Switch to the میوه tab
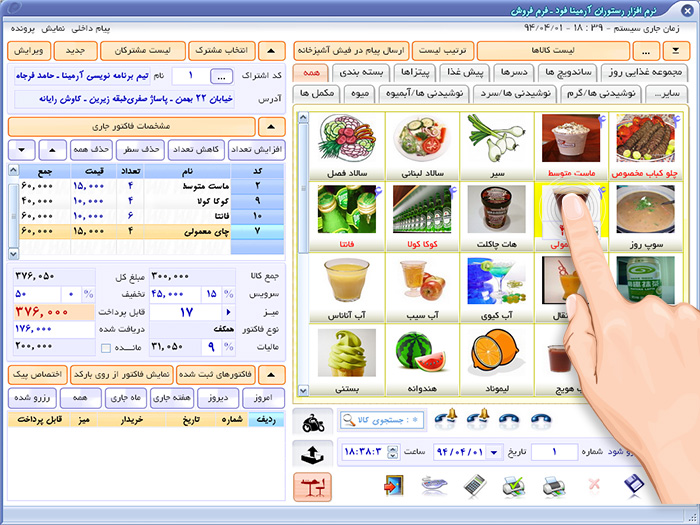Viewport: 700px width, 525px height. click(360, 94)
